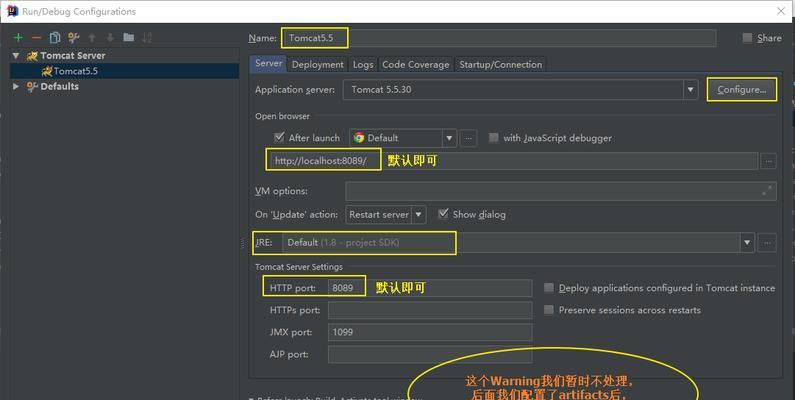Image resolution: width=795 pixels, height=400 pixels.
Task: Click the Tomcat Server group label
Action: click(73, 56)
